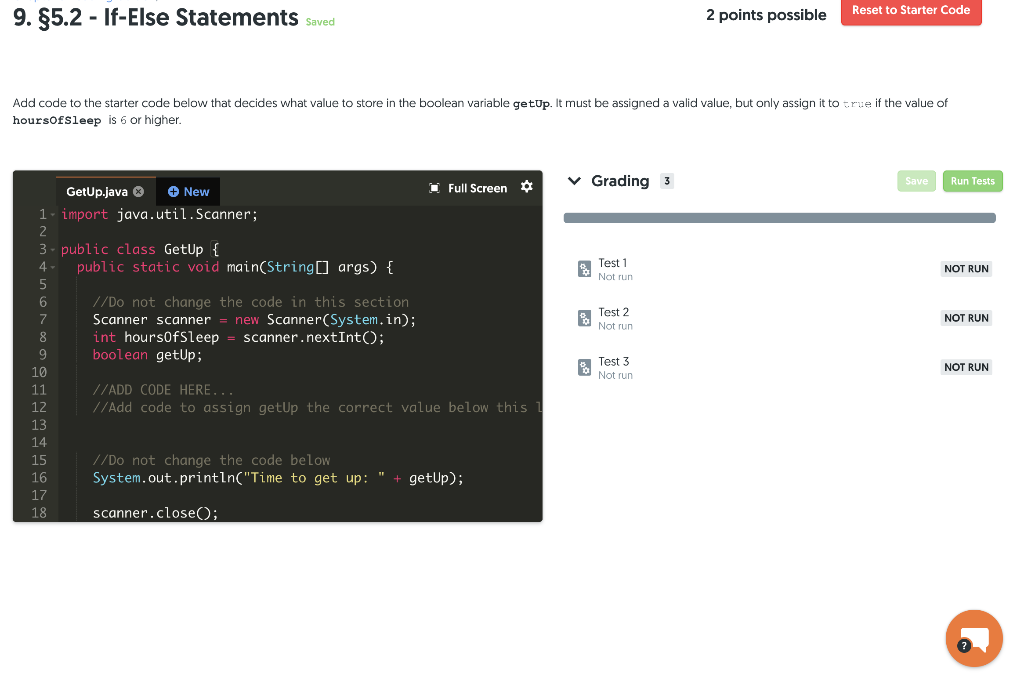The image size is (1024, 688).
Task: Fold the GetUp class at line 3
Action: pos(53,250)
